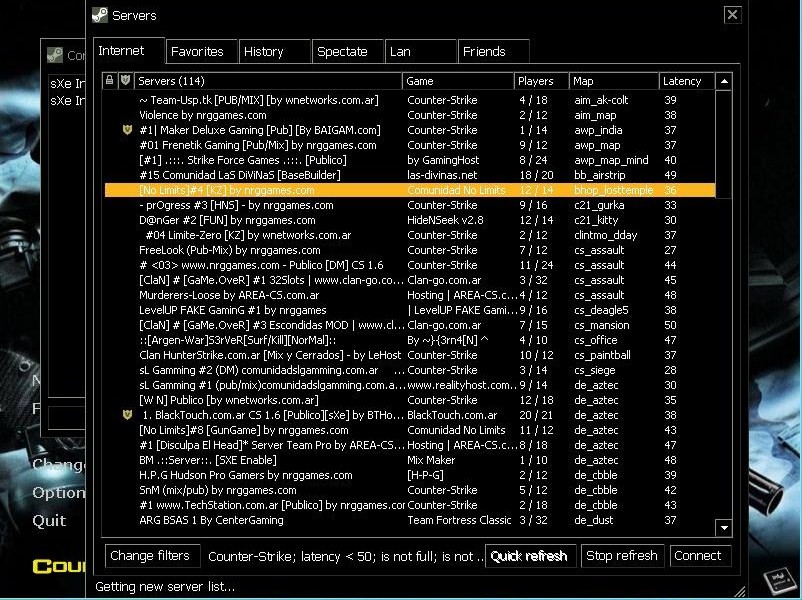Select server 'Violence by nrggames.com'

410,115
